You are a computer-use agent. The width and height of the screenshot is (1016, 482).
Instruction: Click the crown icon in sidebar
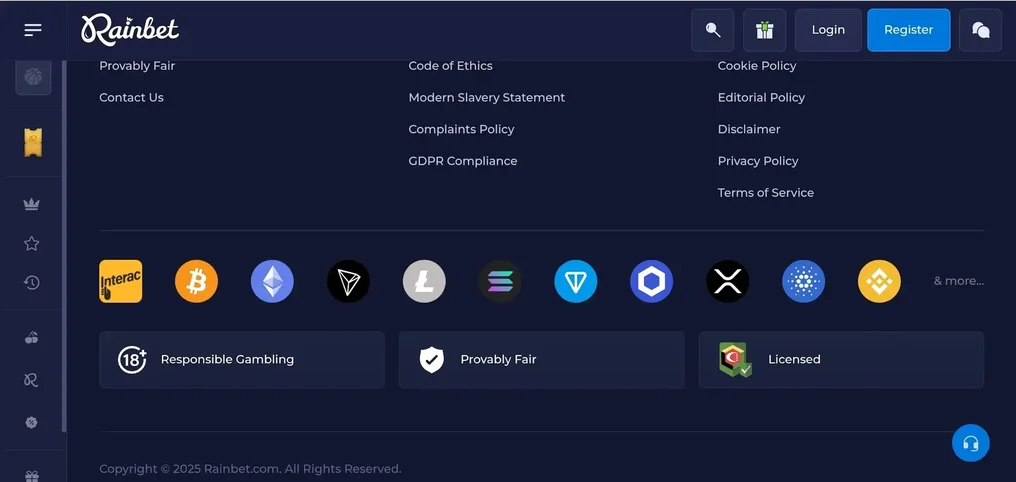click(32, 204)
